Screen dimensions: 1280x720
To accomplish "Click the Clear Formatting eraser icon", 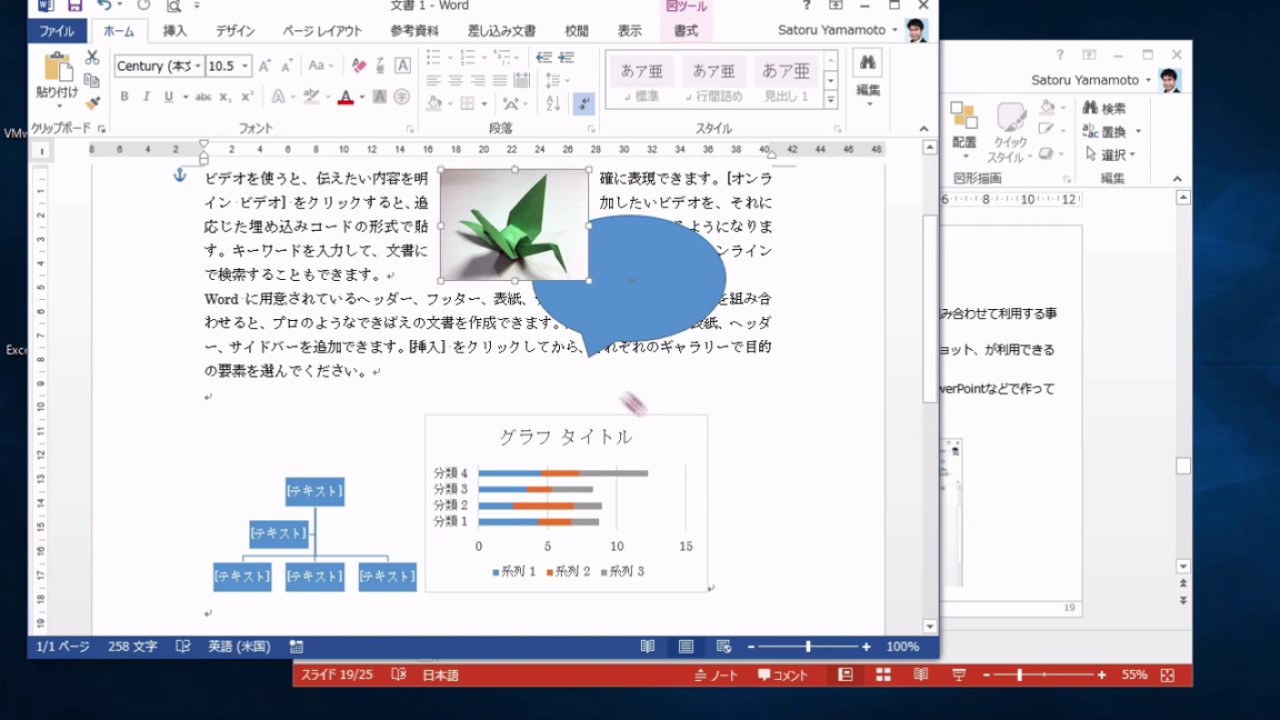I will tap(359, 66).
